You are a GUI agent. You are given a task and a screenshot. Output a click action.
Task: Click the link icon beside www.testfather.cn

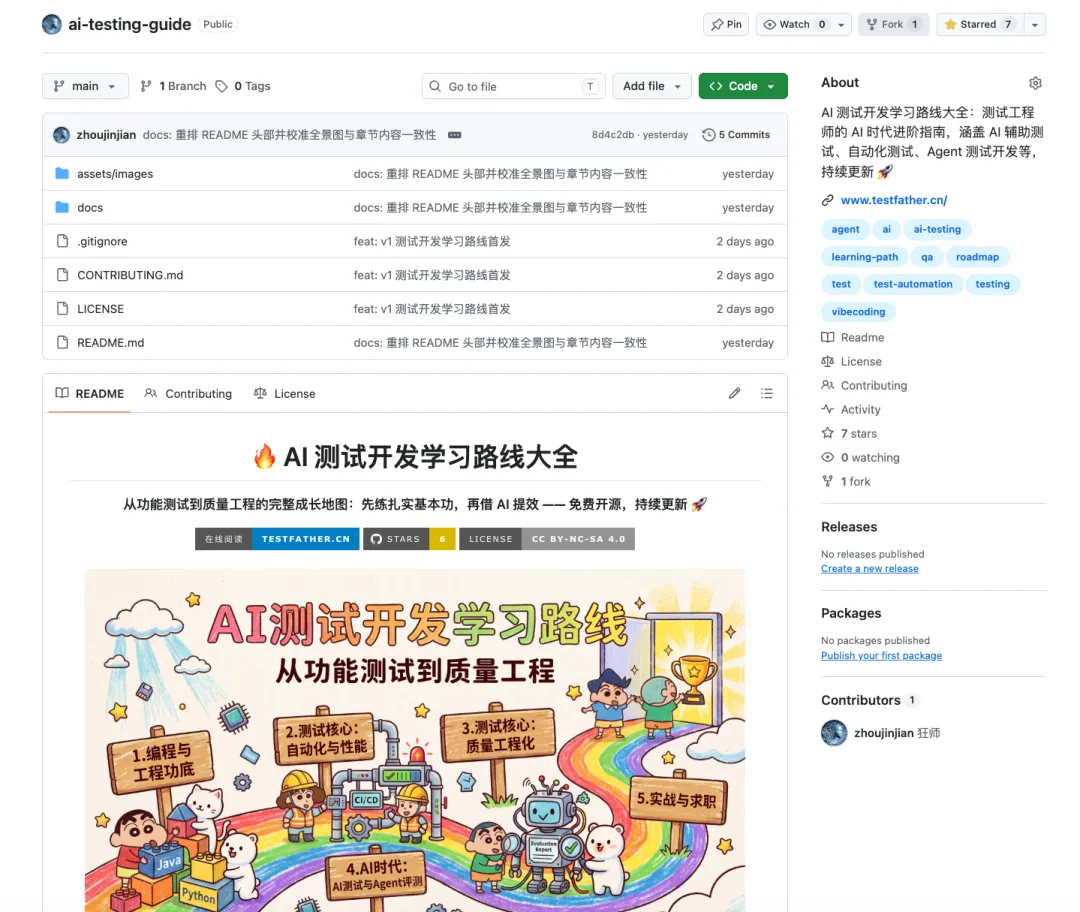(827, 200)
